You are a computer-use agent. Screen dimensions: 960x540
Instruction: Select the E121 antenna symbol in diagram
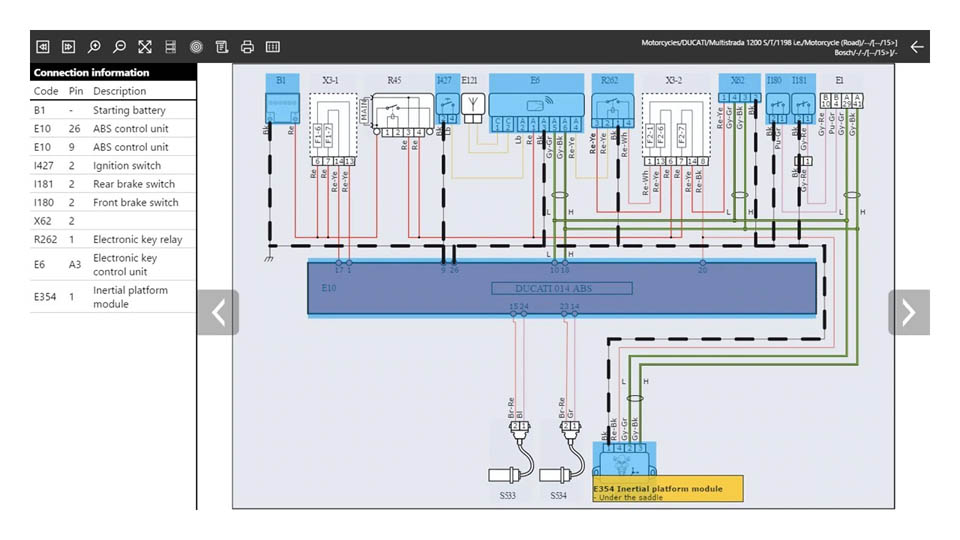click(x=473, y=108)
